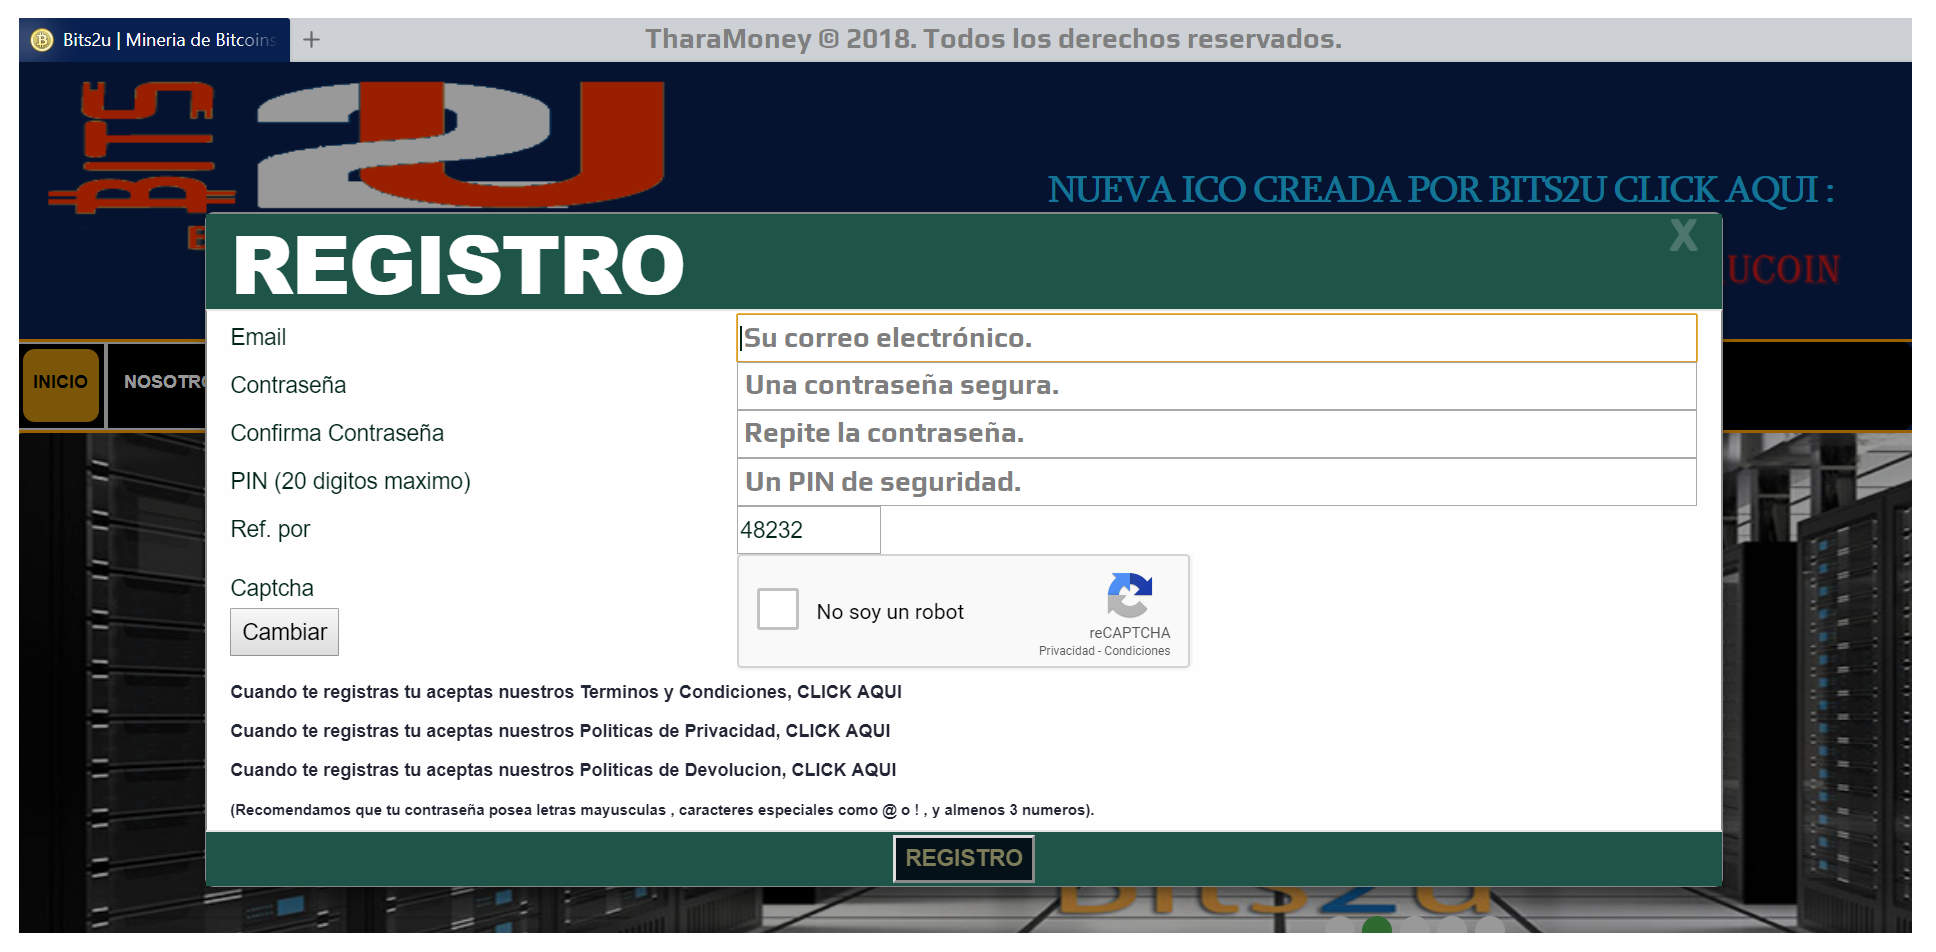The height and width of the screenshot is (952, 1936).
Task: Click the Ref. por label
Action: [x=270, y=530]
